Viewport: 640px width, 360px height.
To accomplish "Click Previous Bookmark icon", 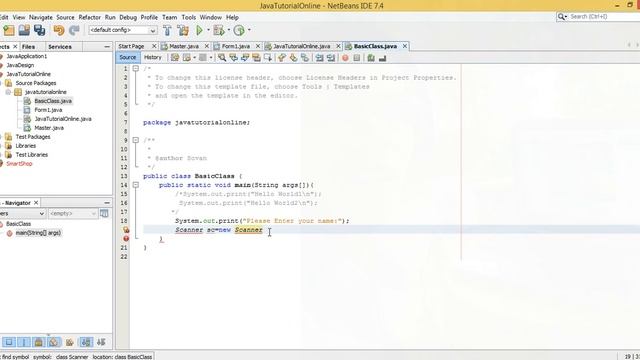I will click(282, 58).
